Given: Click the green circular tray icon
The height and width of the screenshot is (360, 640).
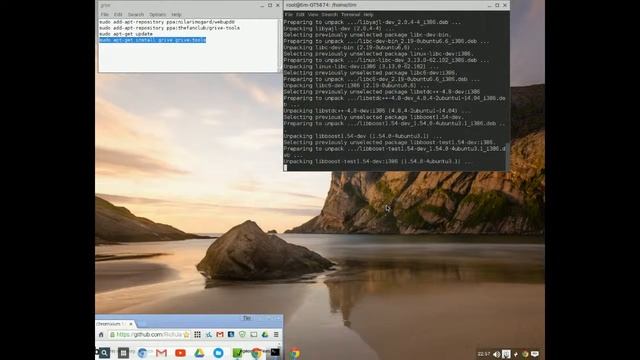Looking at the screenshot, I should (525, 354).
